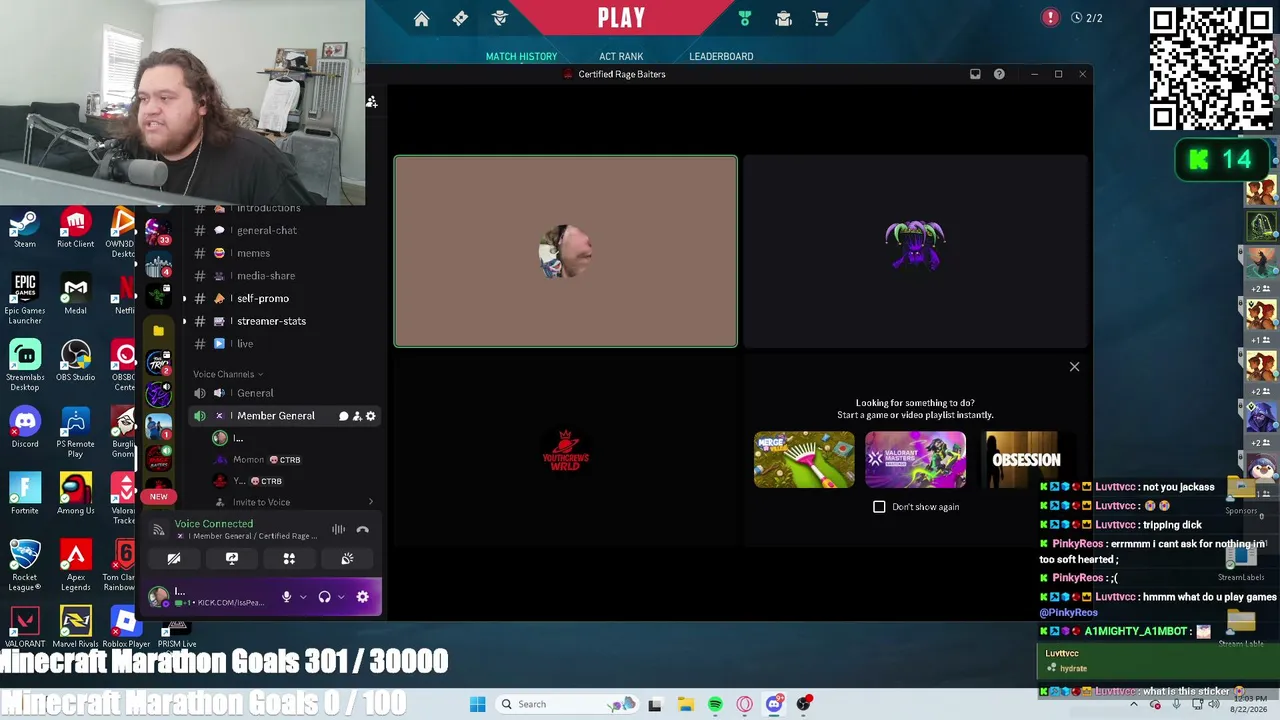Viewport: 1280px width, 720px height.
Task: Dismiss the activity suggestions panel
Action: 1074,367
